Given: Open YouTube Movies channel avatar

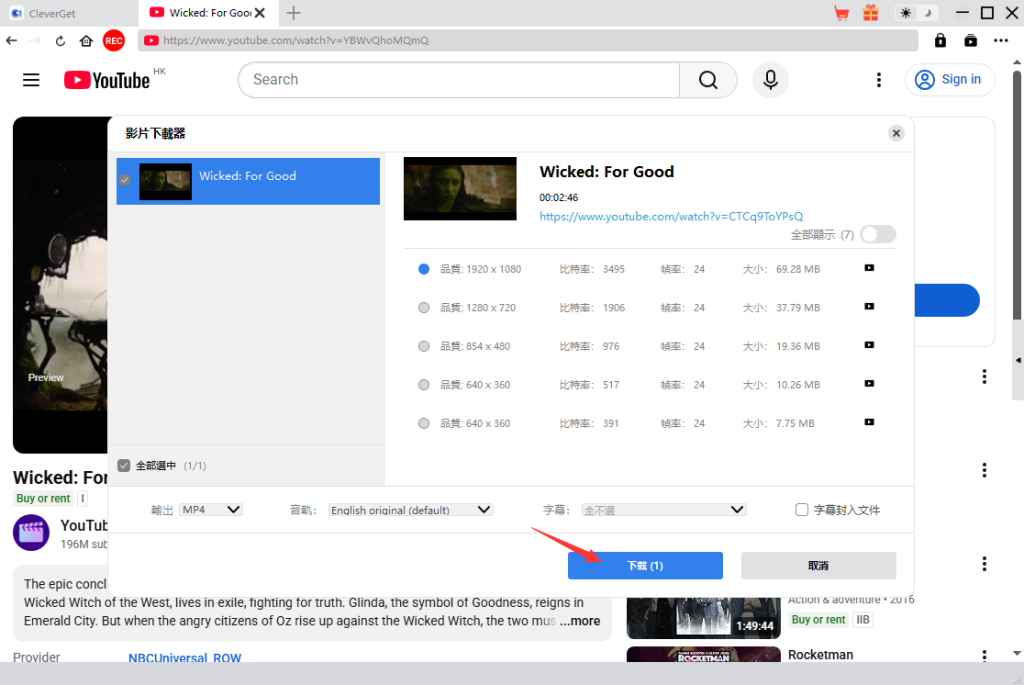Looking at the screenshot, I should pyautogui.click(x=31, y=533).
